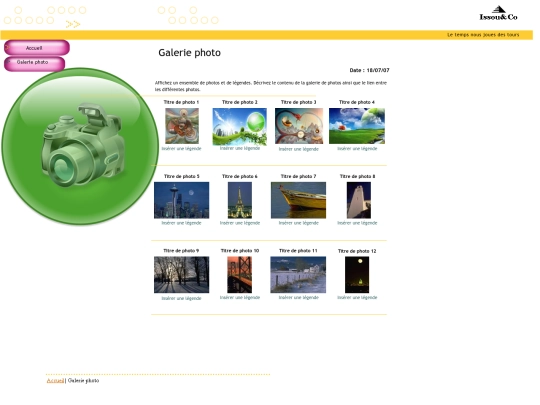Open the Galerie photo pink button
Image resolution: width=540 pixels, height=405 pixels.
click(x=34, y=63)
